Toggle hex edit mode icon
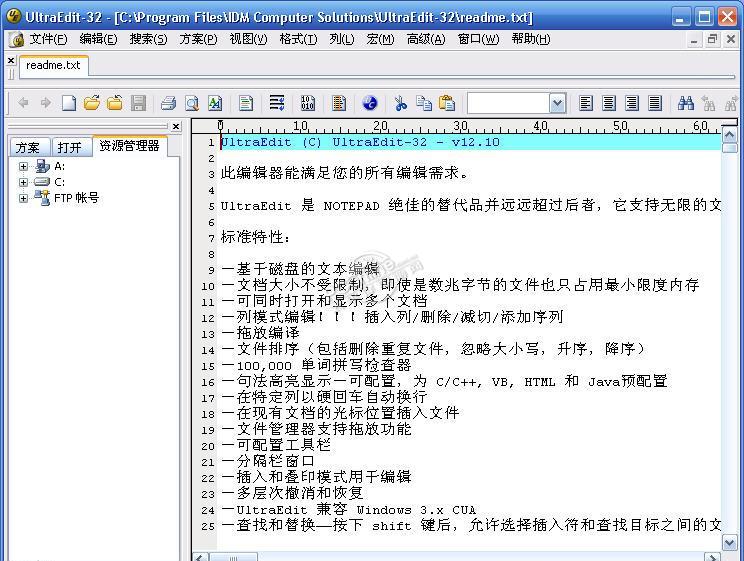Viewport: 744px width, 561px height. 307,103
